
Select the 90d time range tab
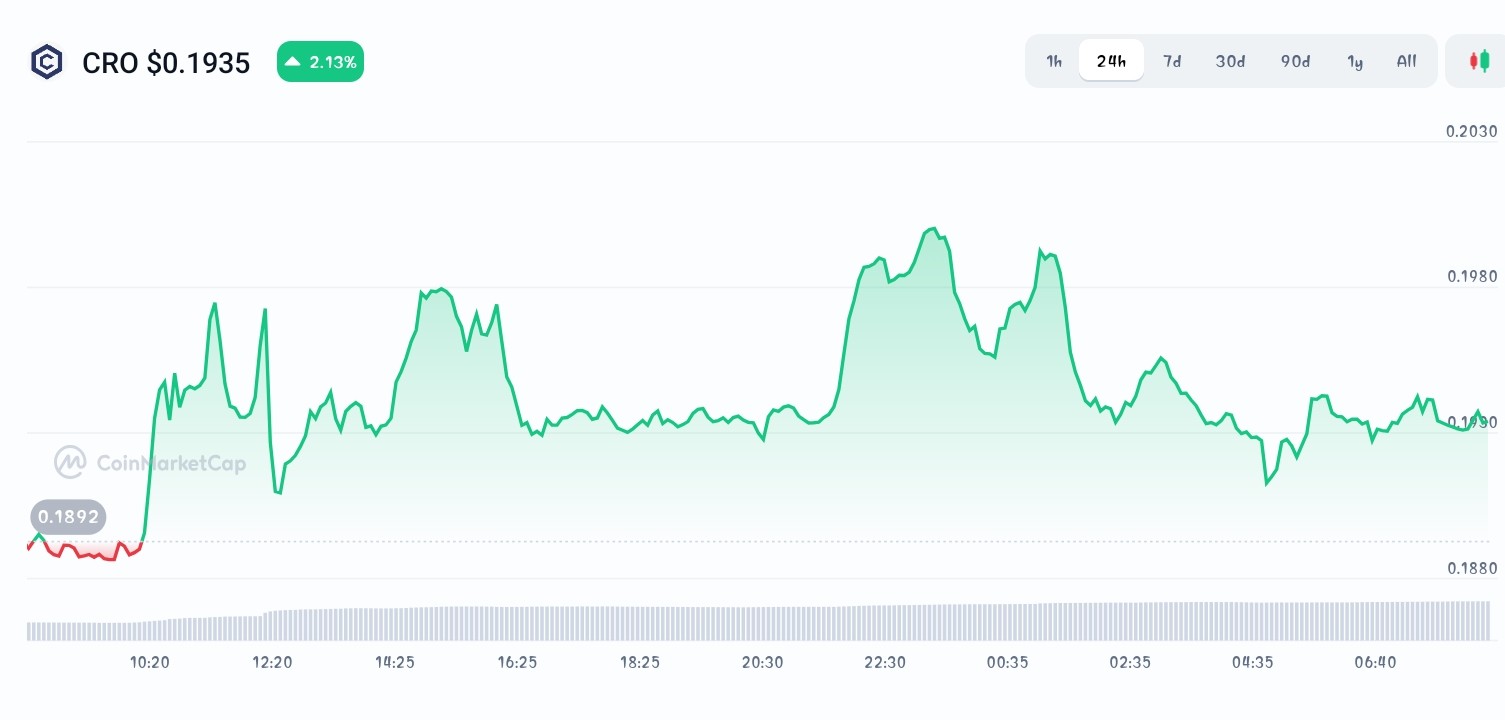click(x=1295, y=61)
